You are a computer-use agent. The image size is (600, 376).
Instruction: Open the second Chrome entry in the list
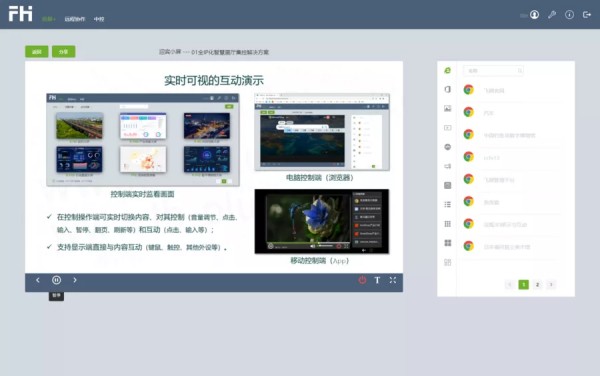[x=512, y=112]
